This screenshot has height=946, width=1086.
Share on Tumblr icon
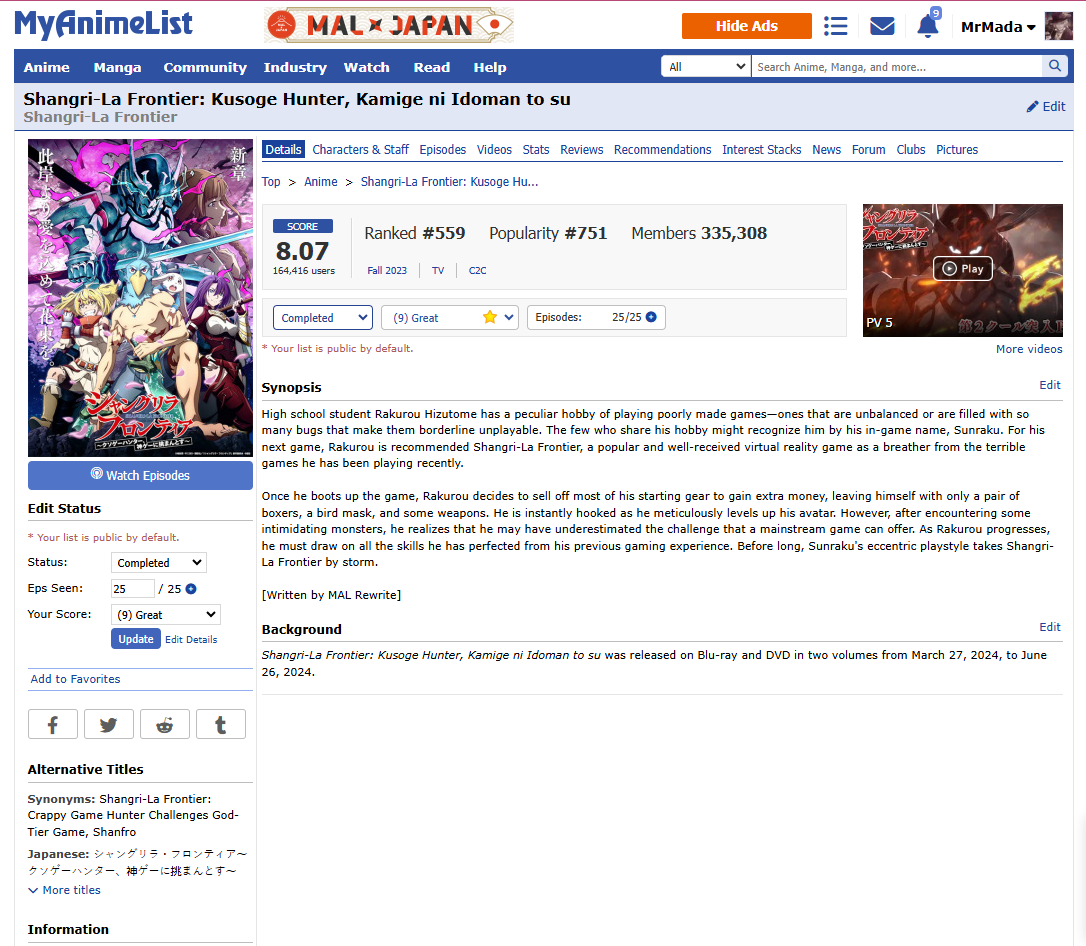[221, 724]
